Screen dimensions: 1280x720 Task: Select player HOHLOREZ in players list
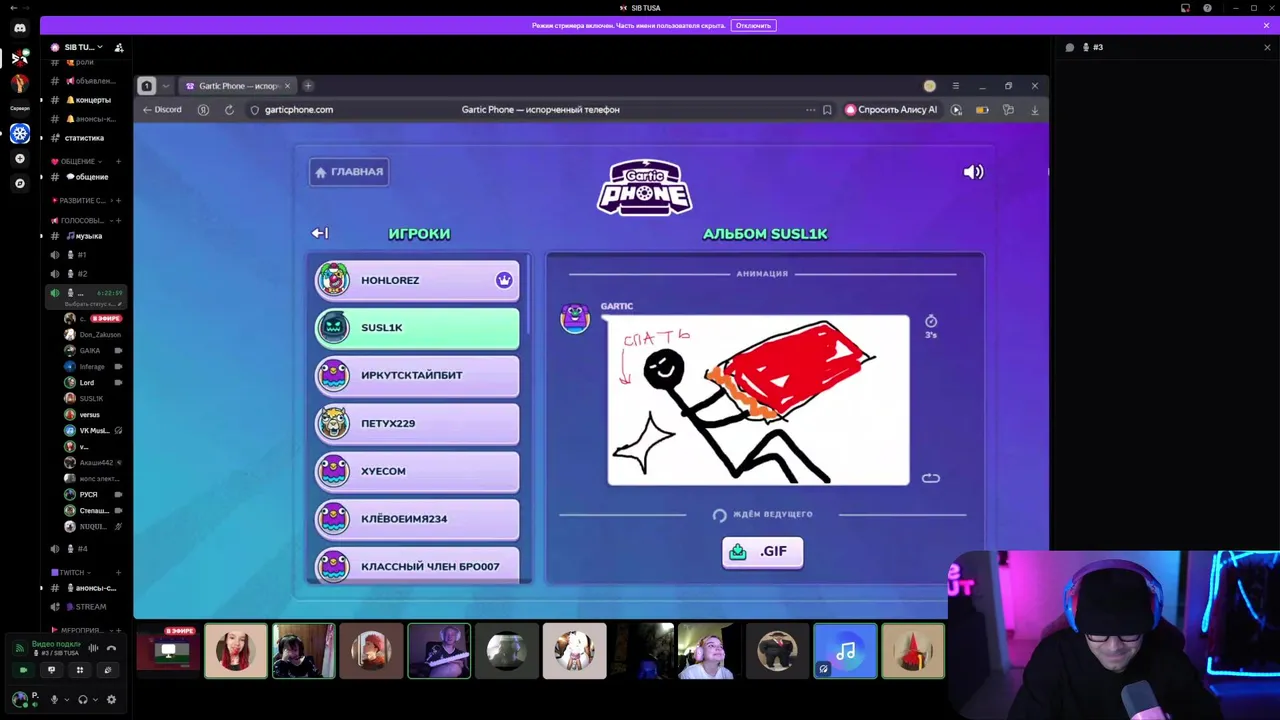coord(417,280)
